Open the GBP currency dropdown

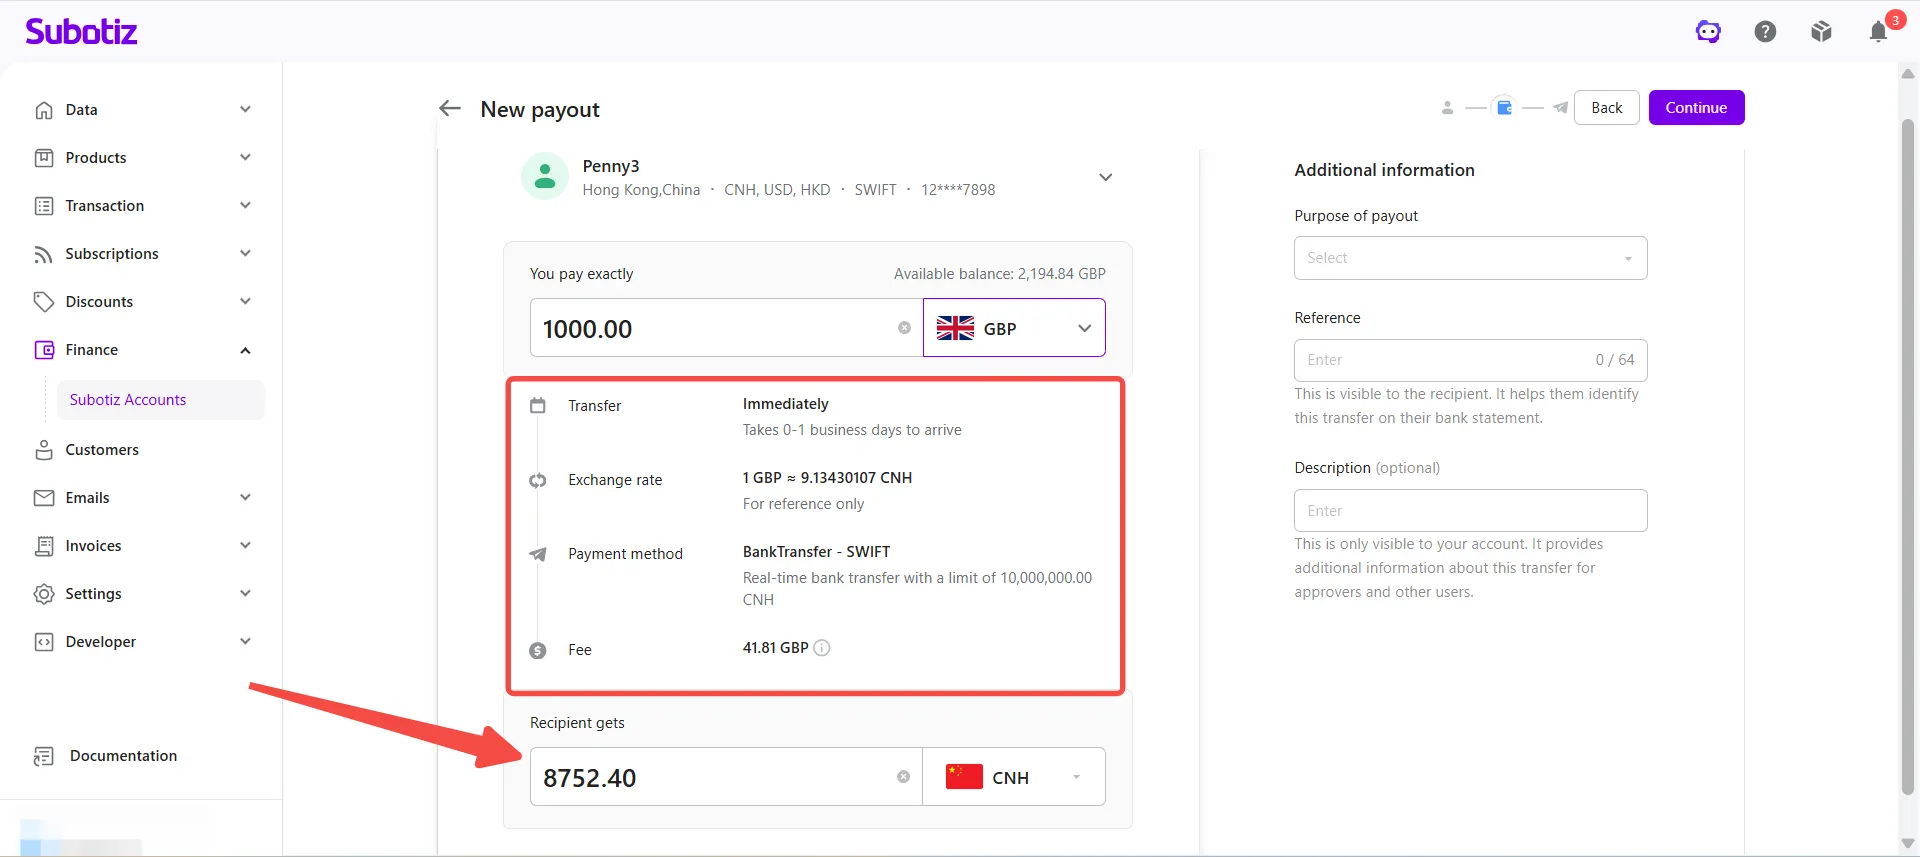coord(1014,328)
